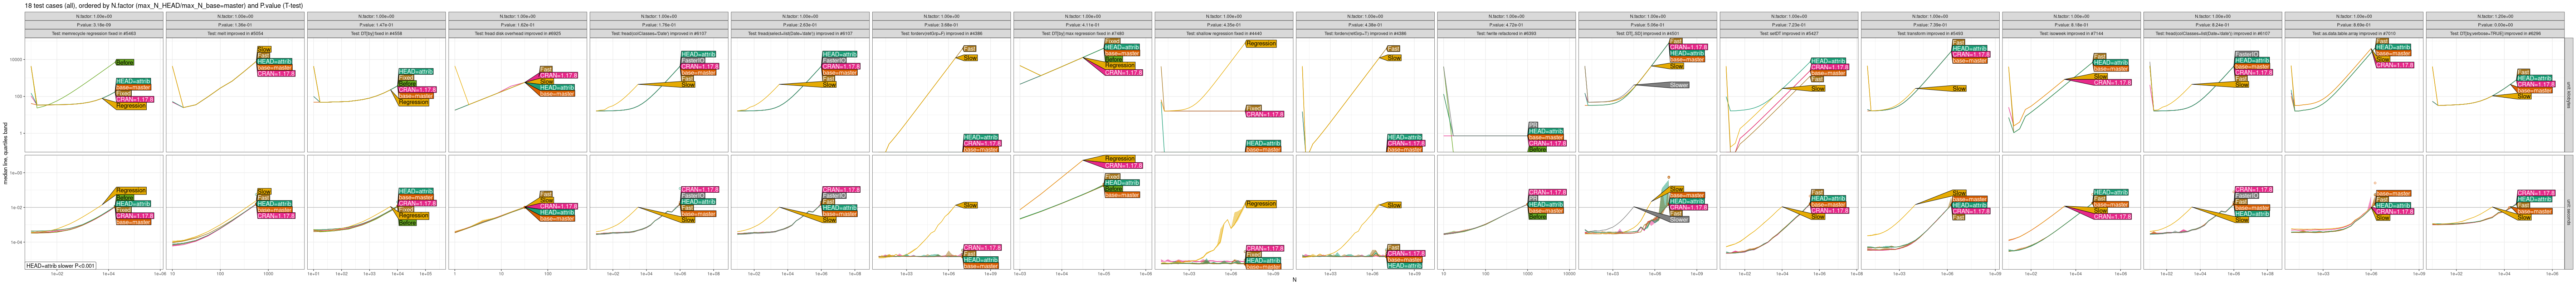Click 'Test: DT[by,verbose=TRUE] improved in #6296' header
The width and height of the screenshot is (2576, 286).
[x=2494, y=33]
